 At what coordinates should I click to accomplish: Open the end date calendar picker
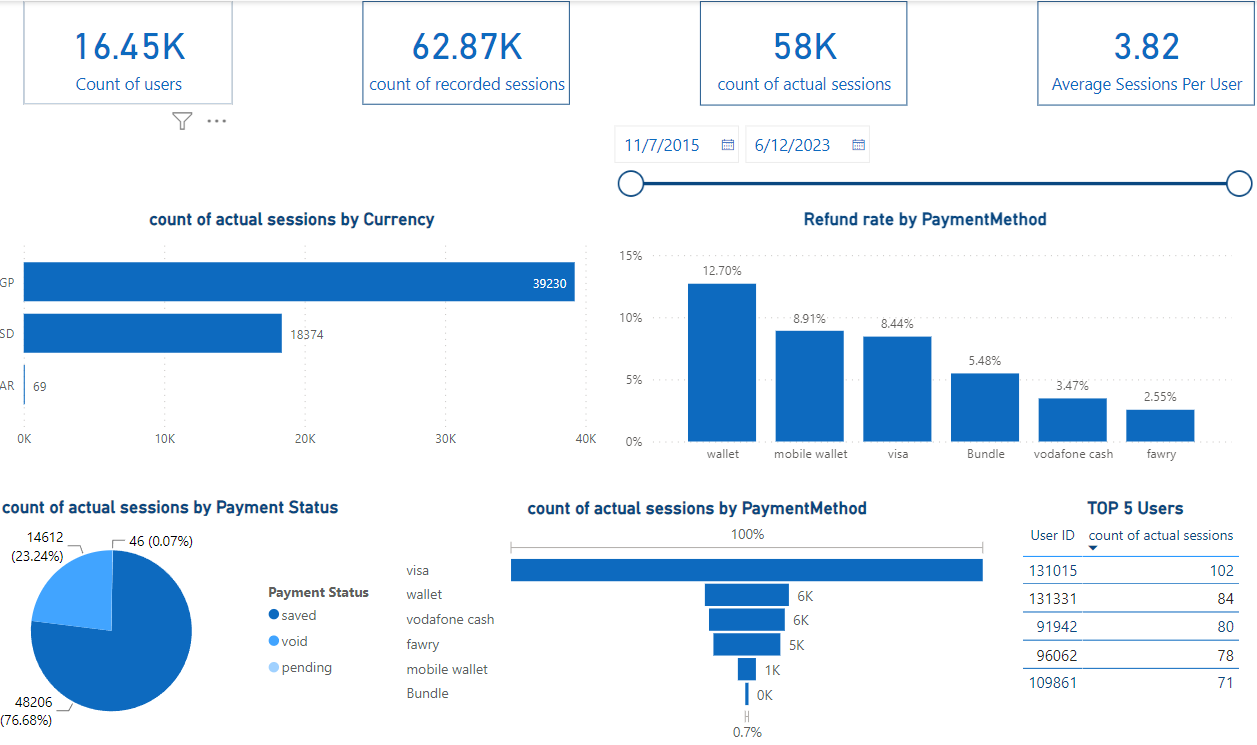[858, 145]
